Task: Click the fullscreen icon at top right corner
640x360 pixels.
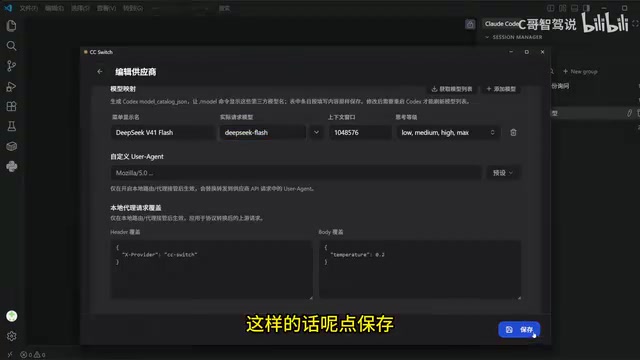Action: (636, 24)
